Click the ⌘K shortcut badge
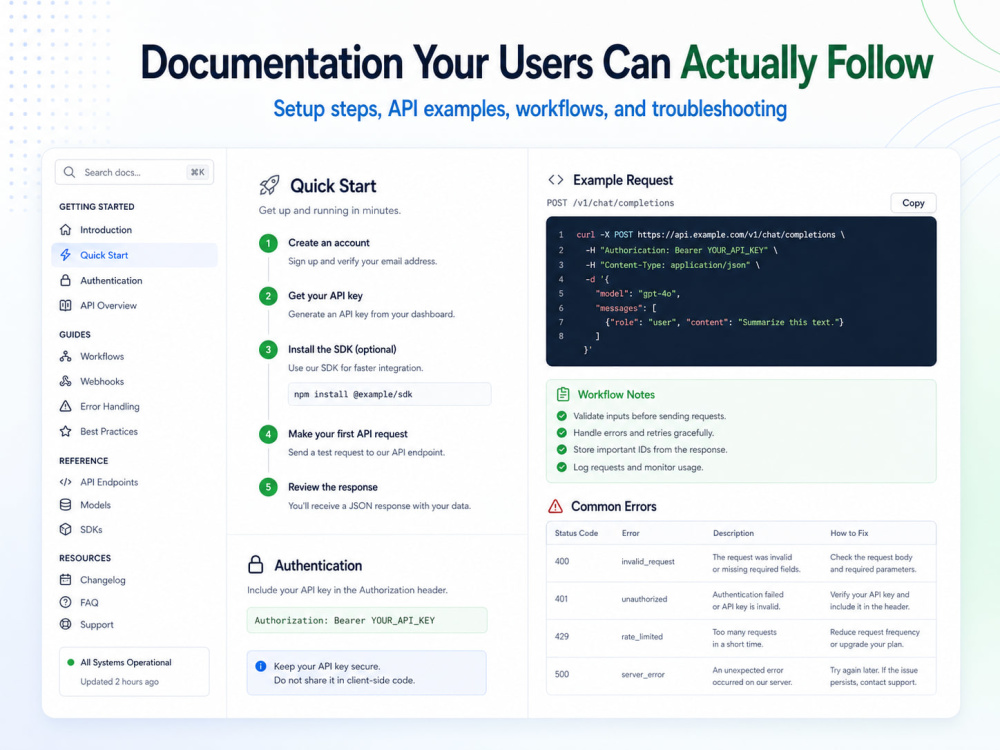This screenshot has height=750, width=1000. pos(198,172)
